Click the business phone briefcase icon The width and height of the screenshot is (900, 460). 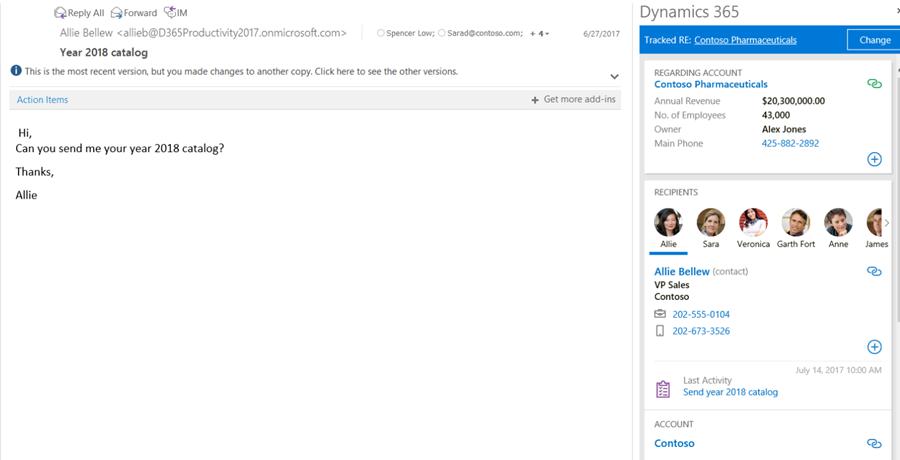point(660,314)
